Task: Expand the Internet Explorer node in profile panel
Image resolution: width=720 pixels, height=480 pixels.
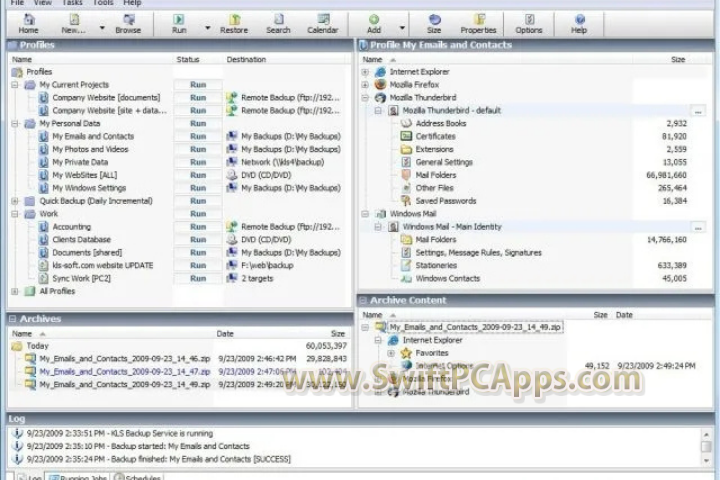Action: tap(365, 72)
